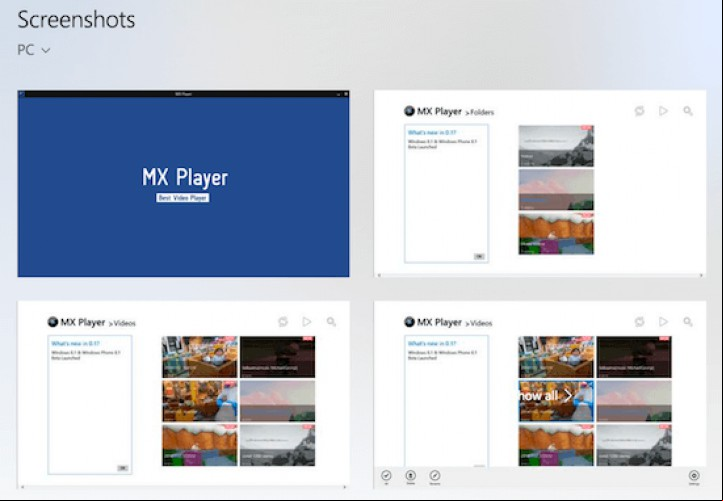Screen dimensions: 723x501
Task: Click the Screenshots heading
Action: tap(76, 20)
